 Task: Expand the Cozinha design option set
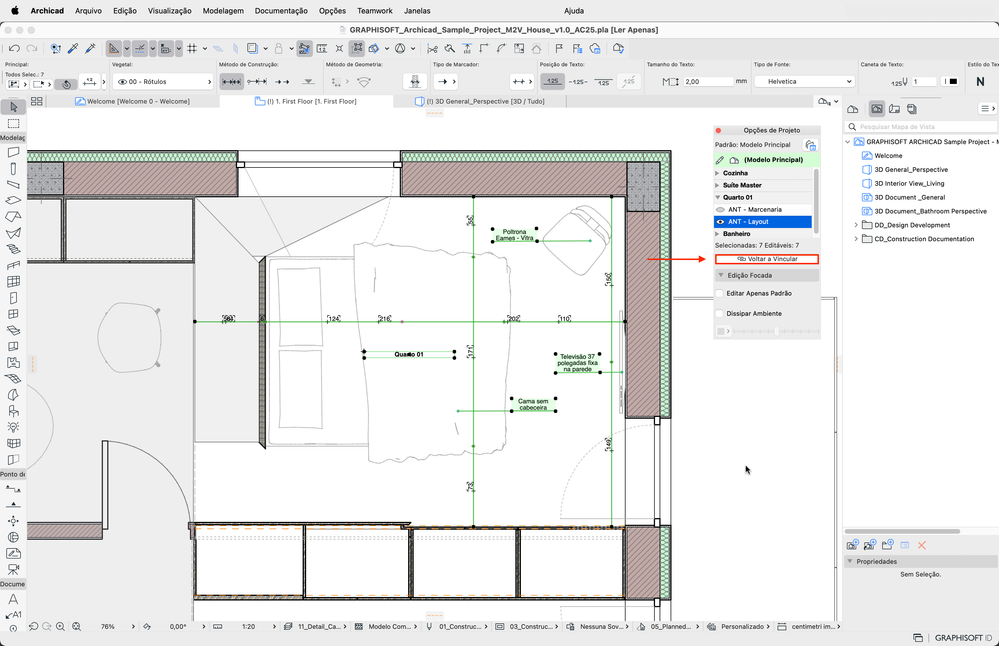pyautogui.click(x=717, y=173)
